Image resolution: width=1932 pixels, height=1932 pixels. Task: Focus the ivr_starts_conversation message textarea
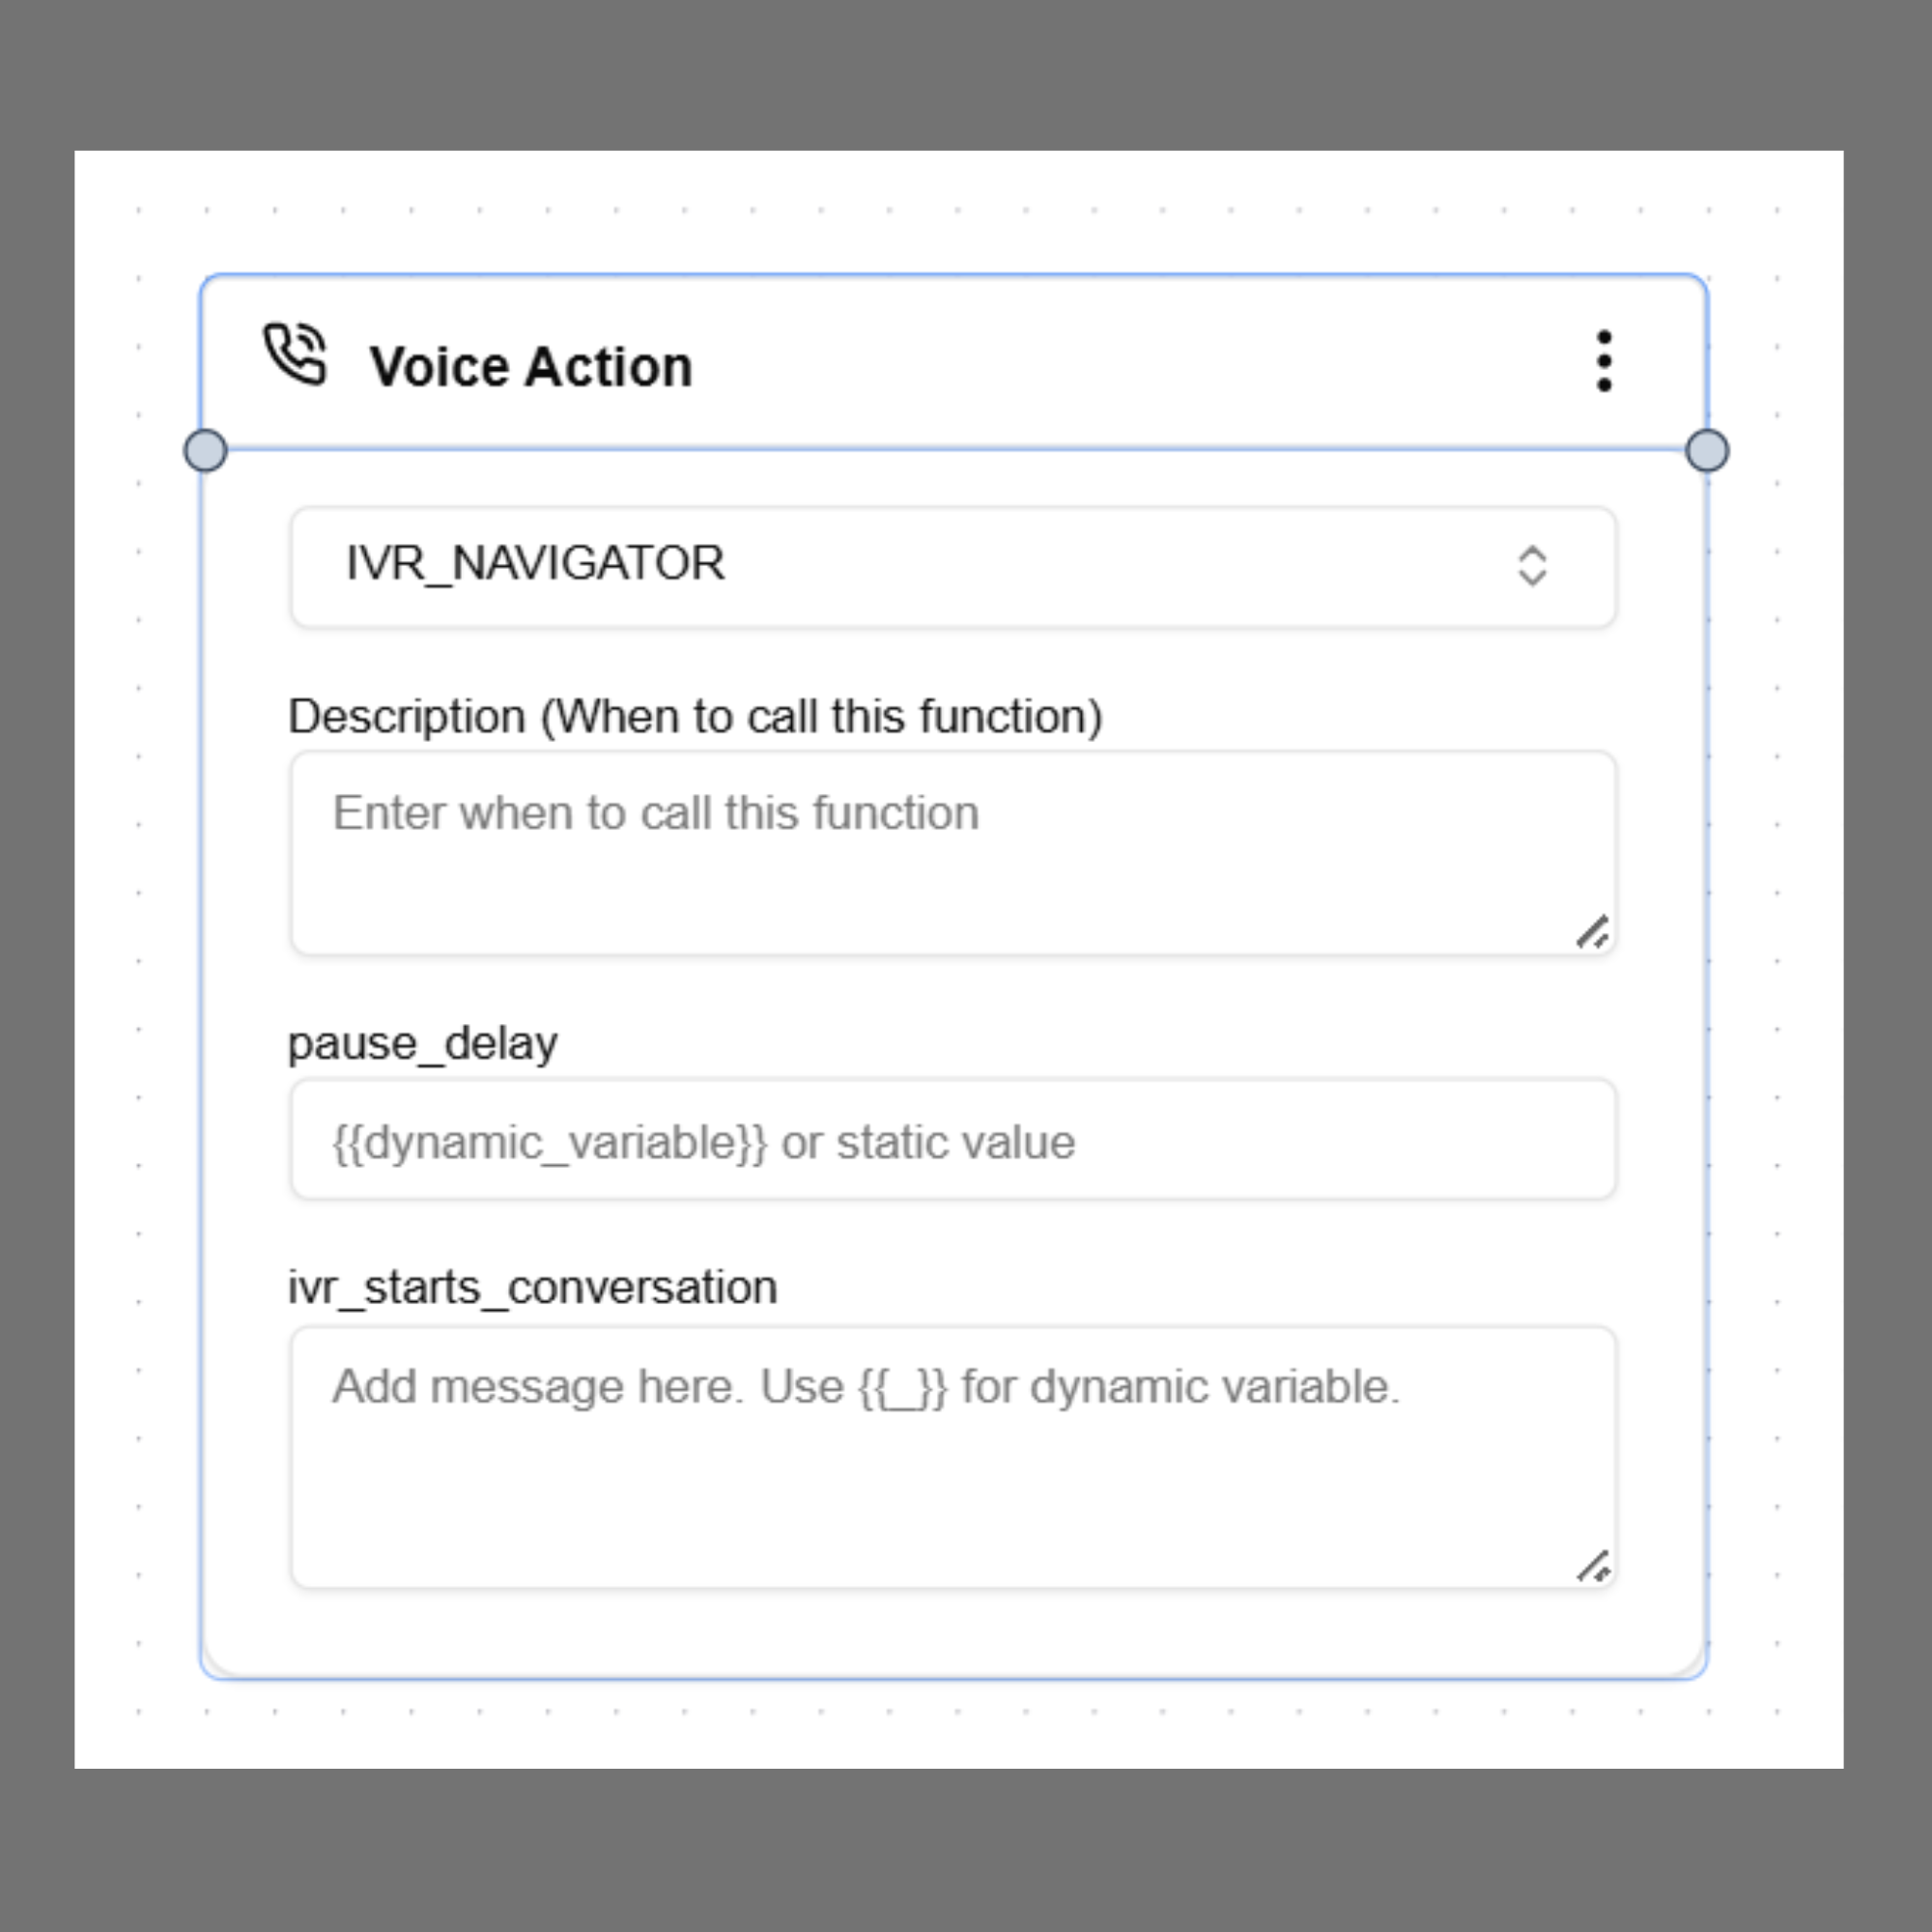[x=953, y=1457]
